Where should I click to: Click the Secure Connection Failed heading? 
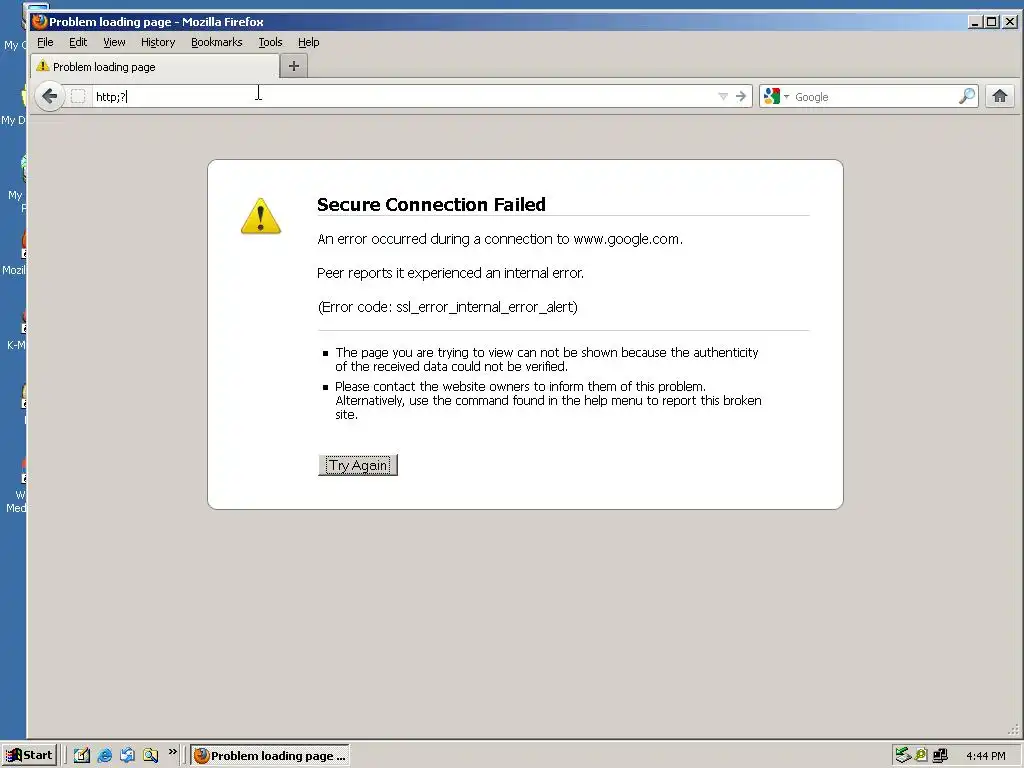point(431,204)
